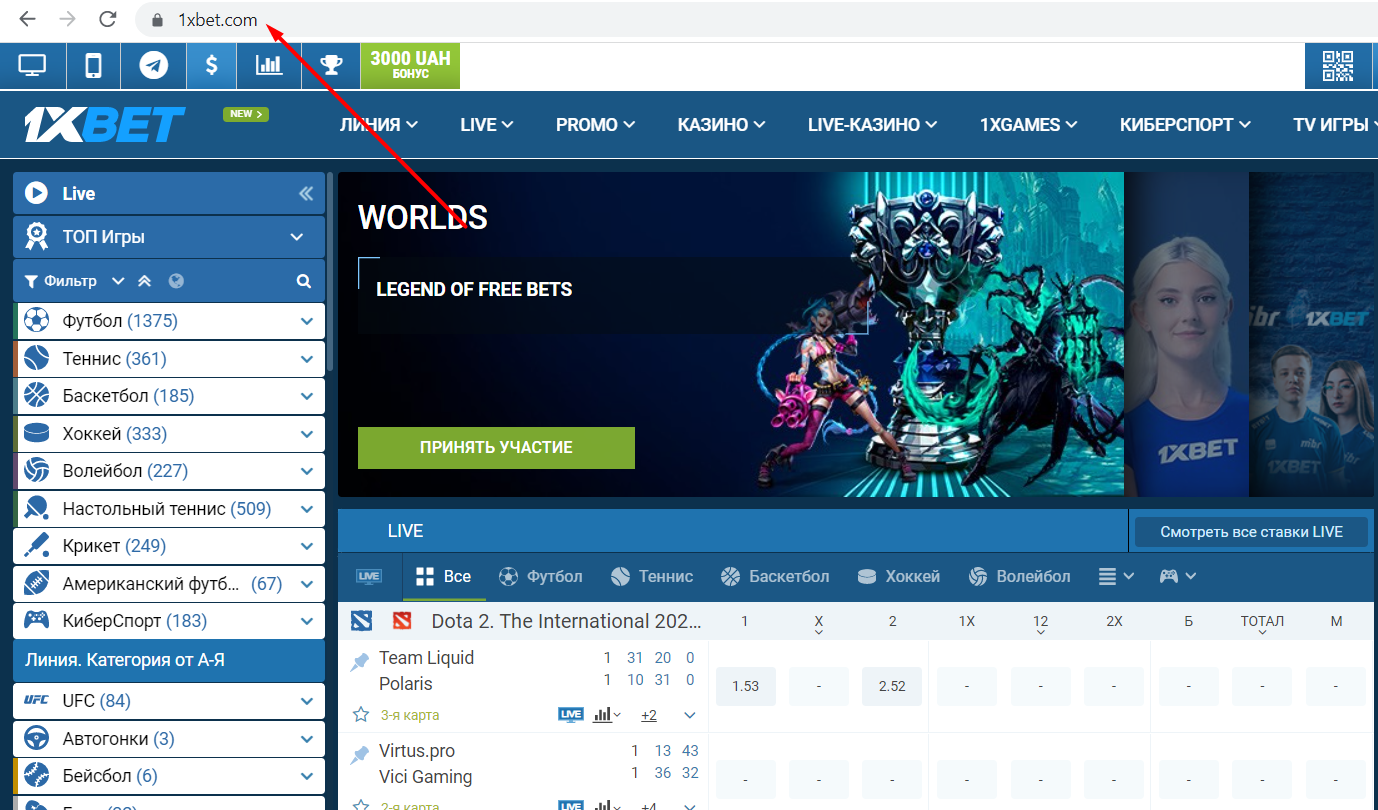This screenshot has height=810, width=1378.
Task: Open the more sports list dropdown
Action: [1117, 576]
